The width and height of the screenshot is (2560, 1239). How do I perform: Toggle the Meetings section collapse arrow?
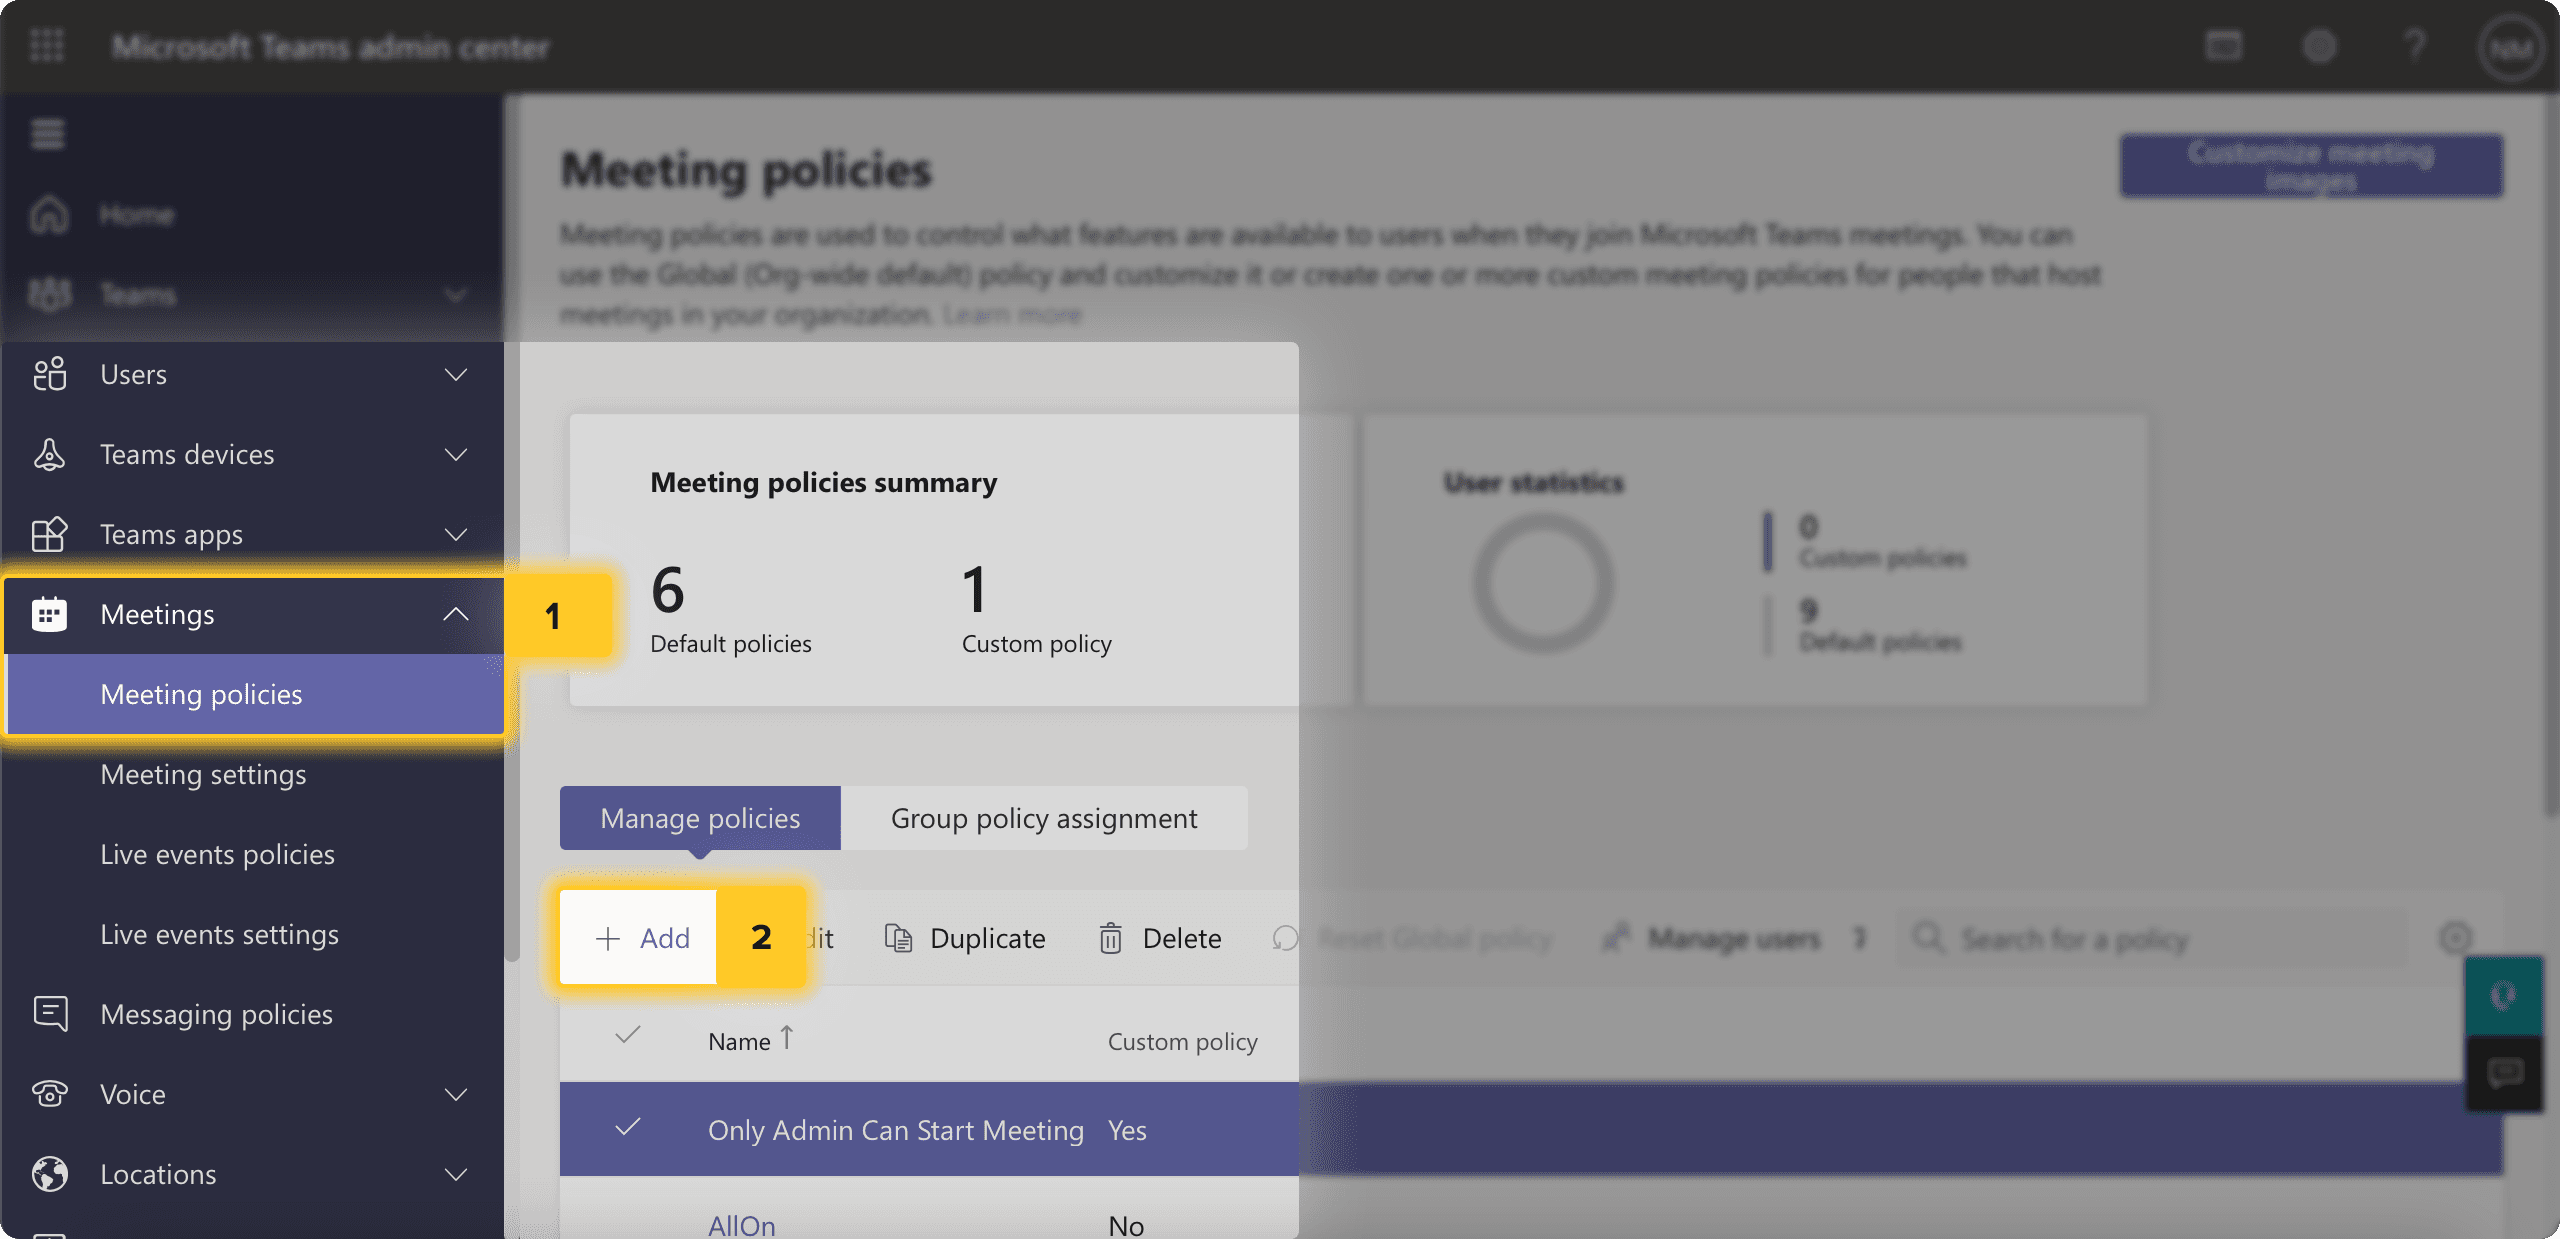tap(457, 614)
